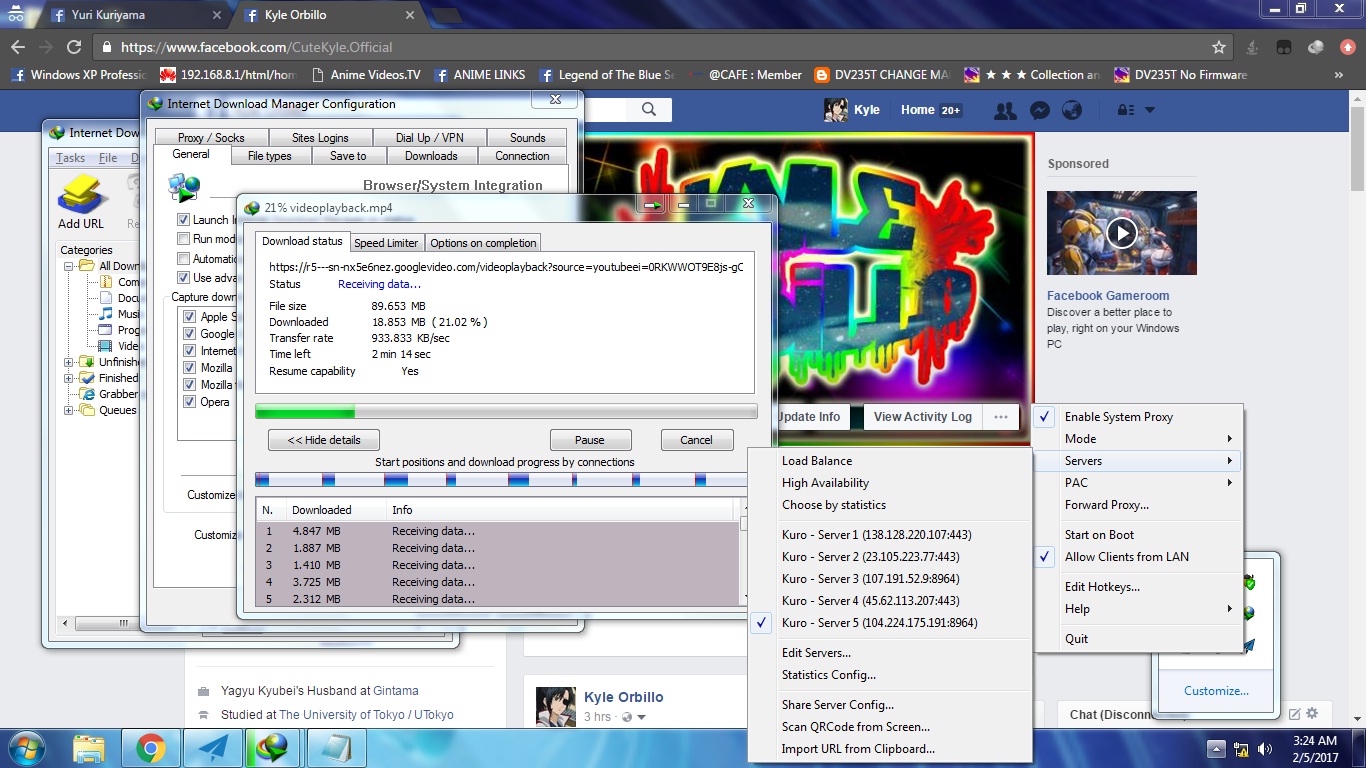This screenshot has height=768, width=1366.
Task: Play the Facebook Gameroom sponsored video
Action: (1122, 234)
